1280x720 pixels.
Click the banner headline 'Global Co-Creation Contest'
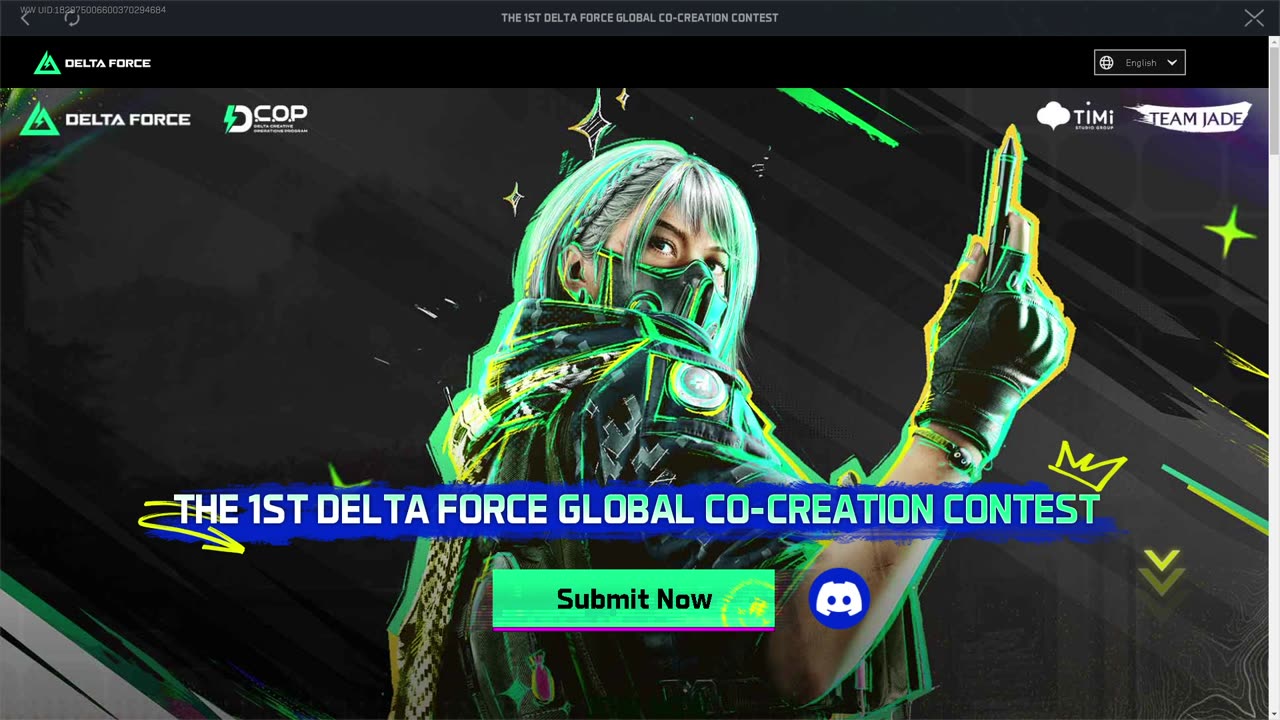pos(828,510)
